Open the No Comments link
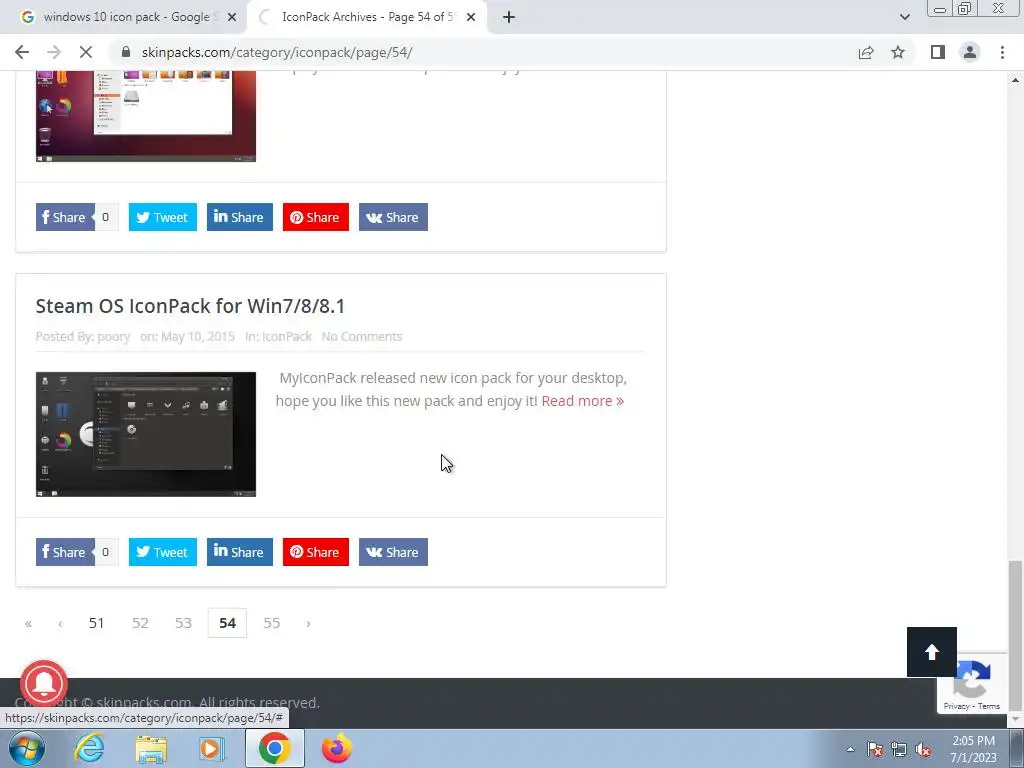This screenshot has width=1024, height=768. [x=362, y=336]
